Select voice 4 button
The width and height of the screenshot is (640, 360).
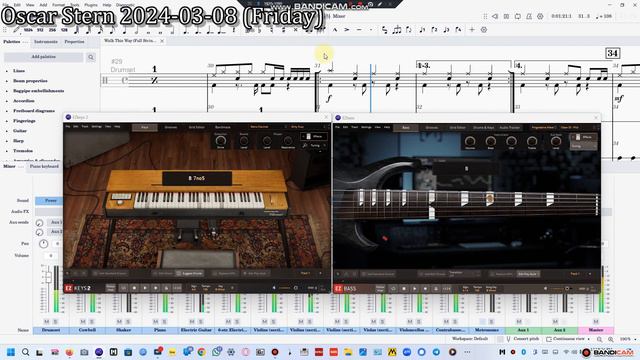pos(458,30)
